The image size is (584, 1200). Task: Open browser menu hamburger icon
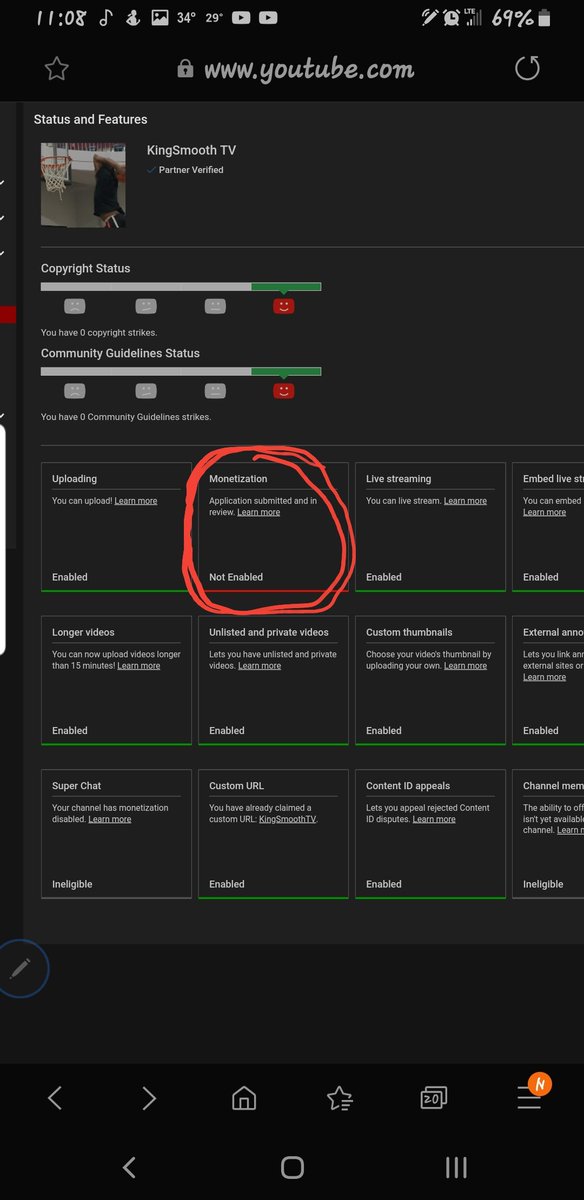[529, 1098]
